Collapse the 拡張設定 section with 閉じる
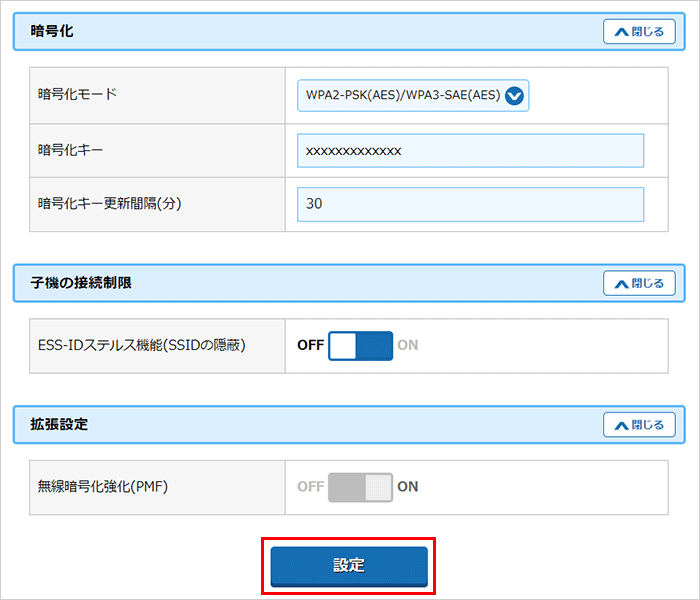 [x=639, y=425]
